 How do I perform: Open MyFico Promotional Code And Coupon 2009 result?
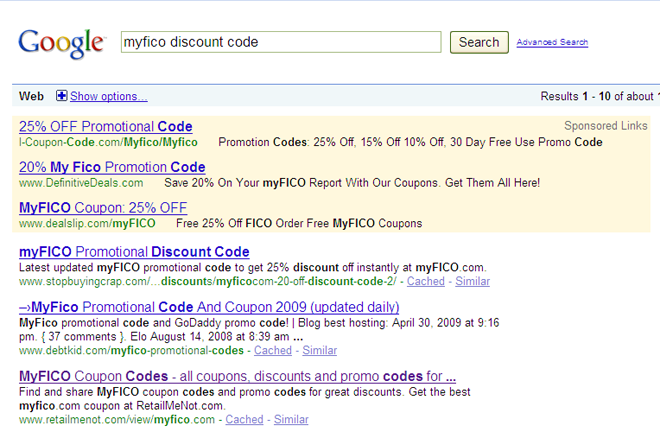(x=209, y=307)
